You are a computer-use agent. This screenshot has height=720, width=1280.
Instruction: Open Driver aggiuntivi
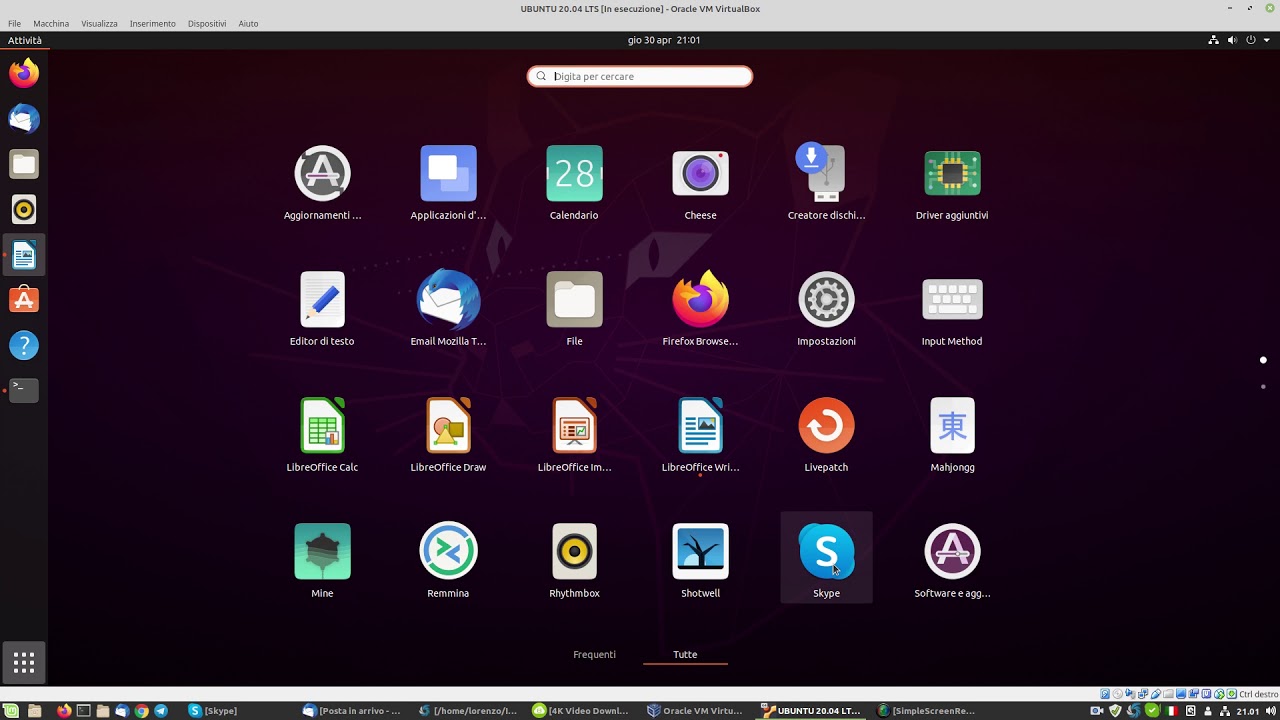point(952,182)
